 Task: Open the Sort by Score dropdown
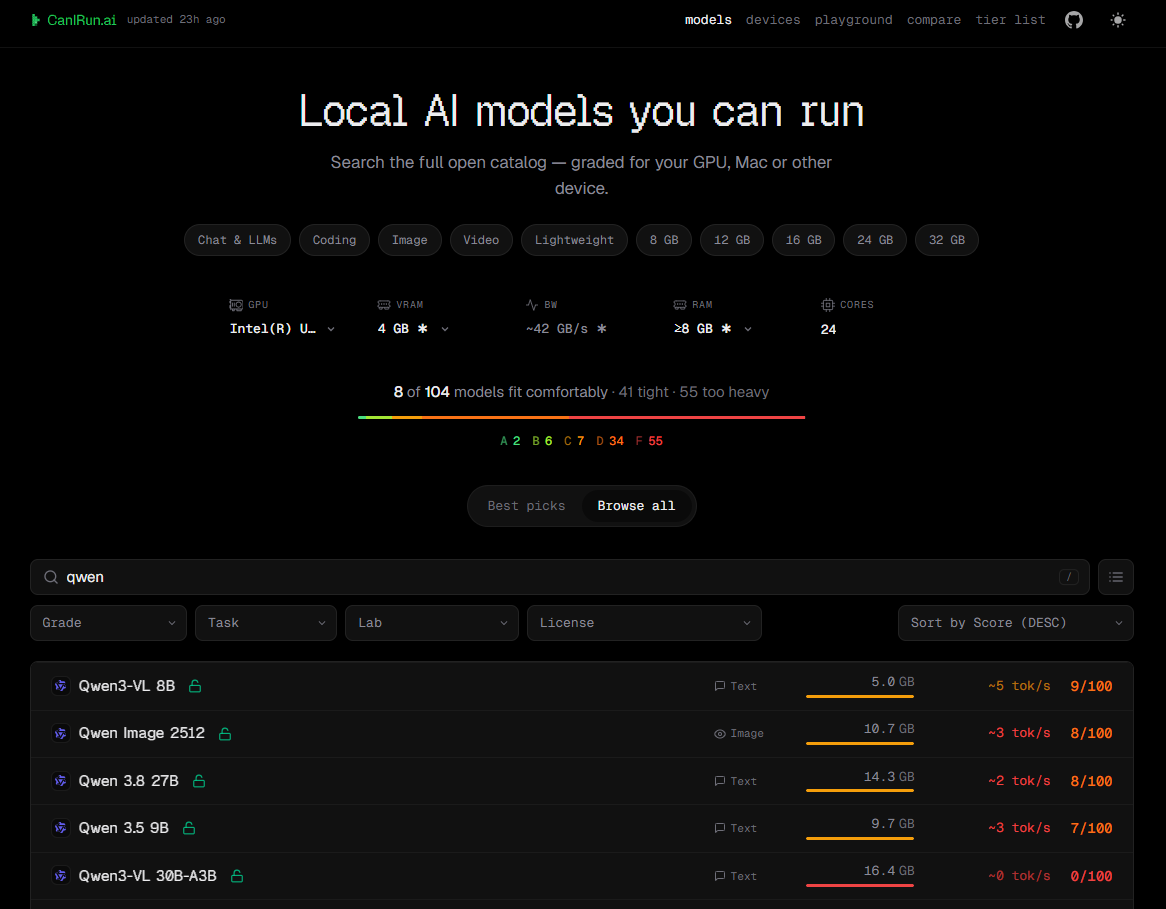1015,623
